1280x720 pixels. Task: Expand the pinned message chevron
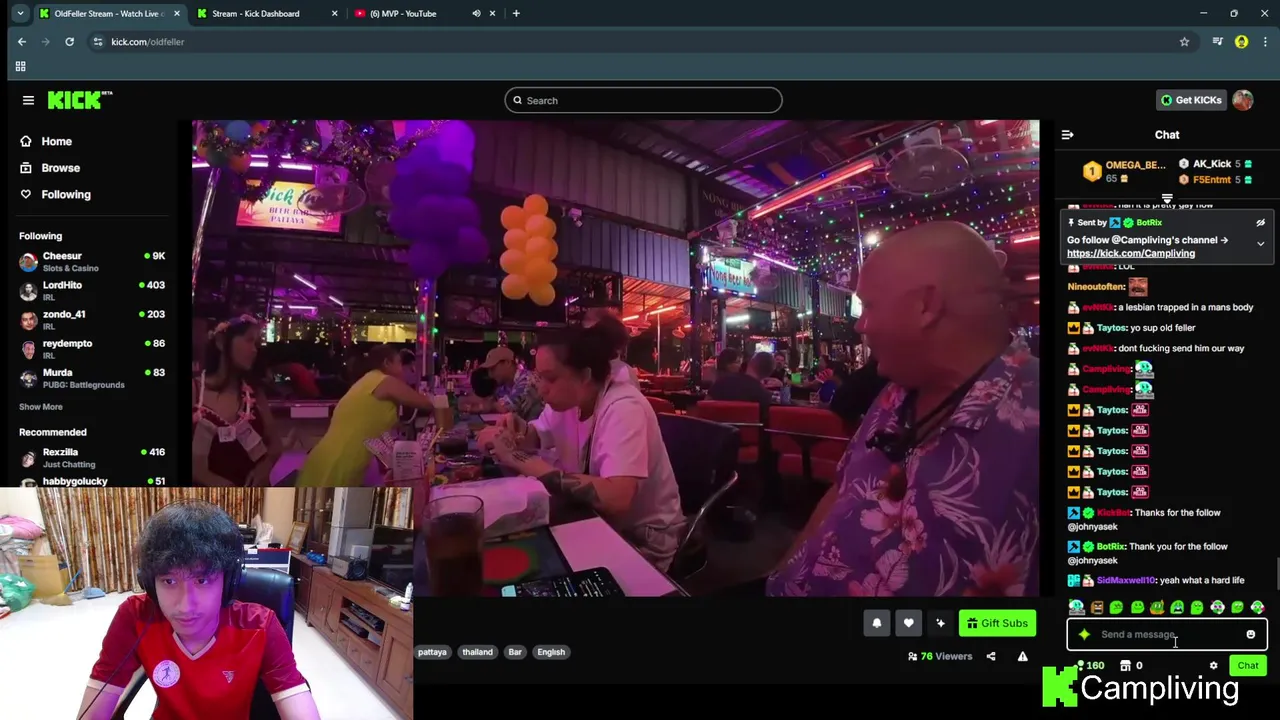1260,244
